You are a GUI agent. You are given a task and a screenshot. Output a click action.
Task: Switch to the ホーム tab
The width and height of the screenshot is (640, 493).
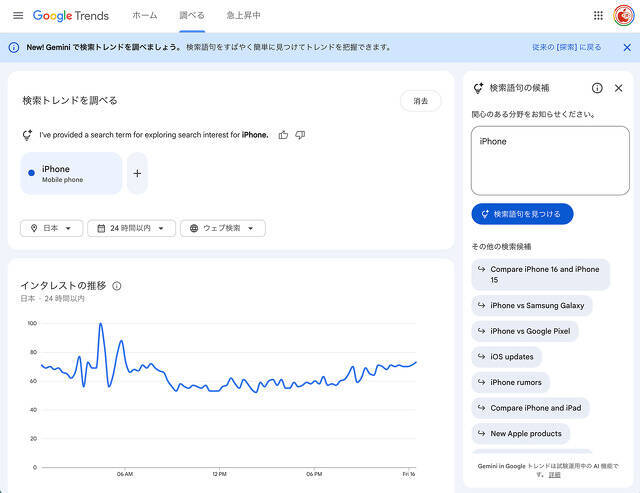pyautogui.click(x=145, y=16)
